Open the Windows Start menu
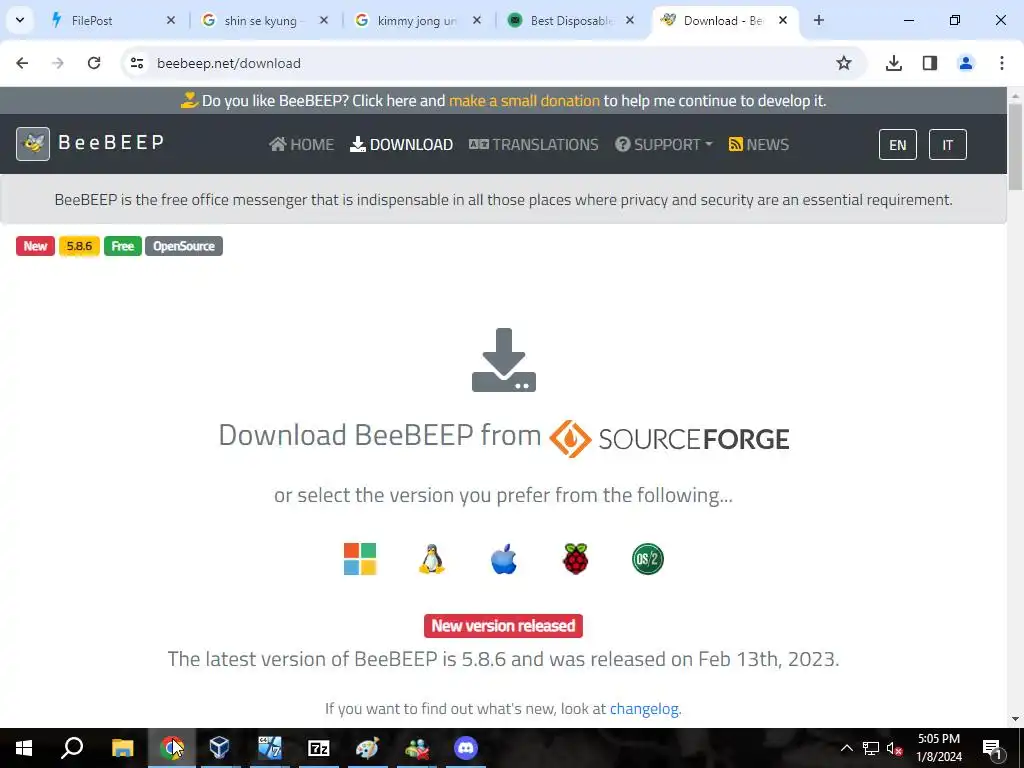The image size is (1024, 768). tap(24, 748)
